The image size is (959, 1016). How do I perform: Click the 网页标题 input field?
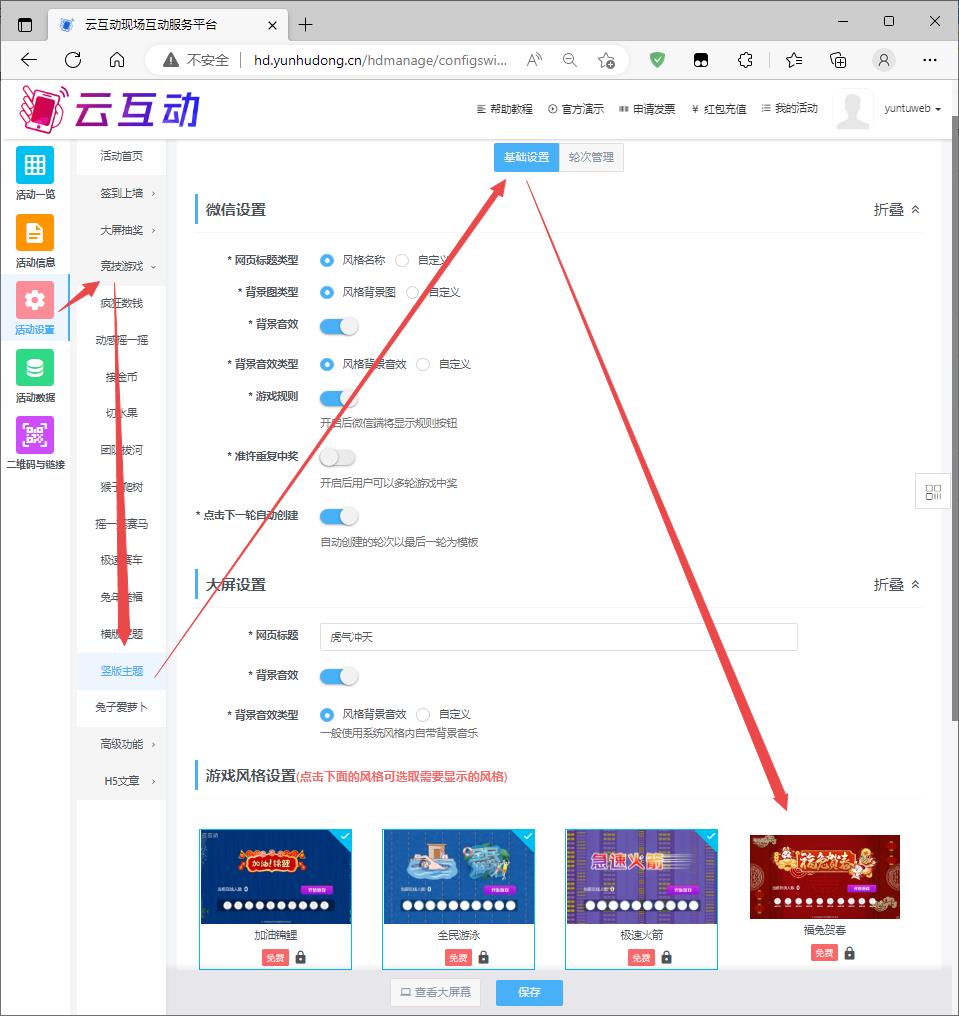[x=558, y=637]
